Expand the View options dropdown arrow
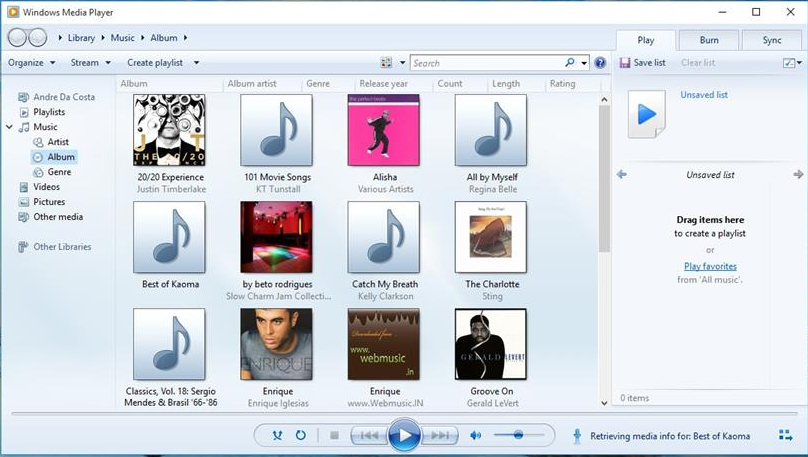Image resolution: width=808 pixels, height=457 pixels. (402, 63)
